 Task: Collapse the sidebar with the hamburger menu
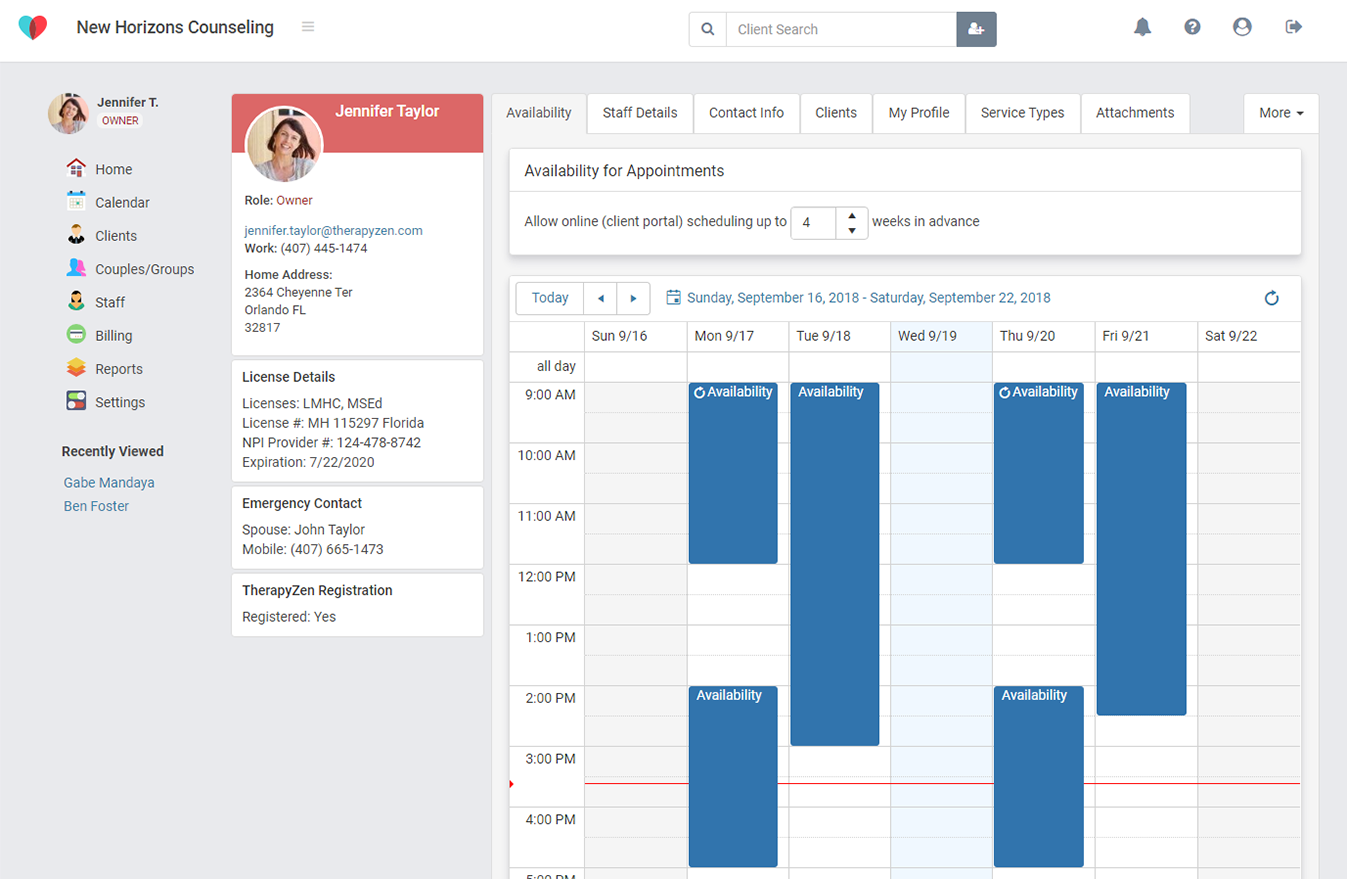[308, 27]
